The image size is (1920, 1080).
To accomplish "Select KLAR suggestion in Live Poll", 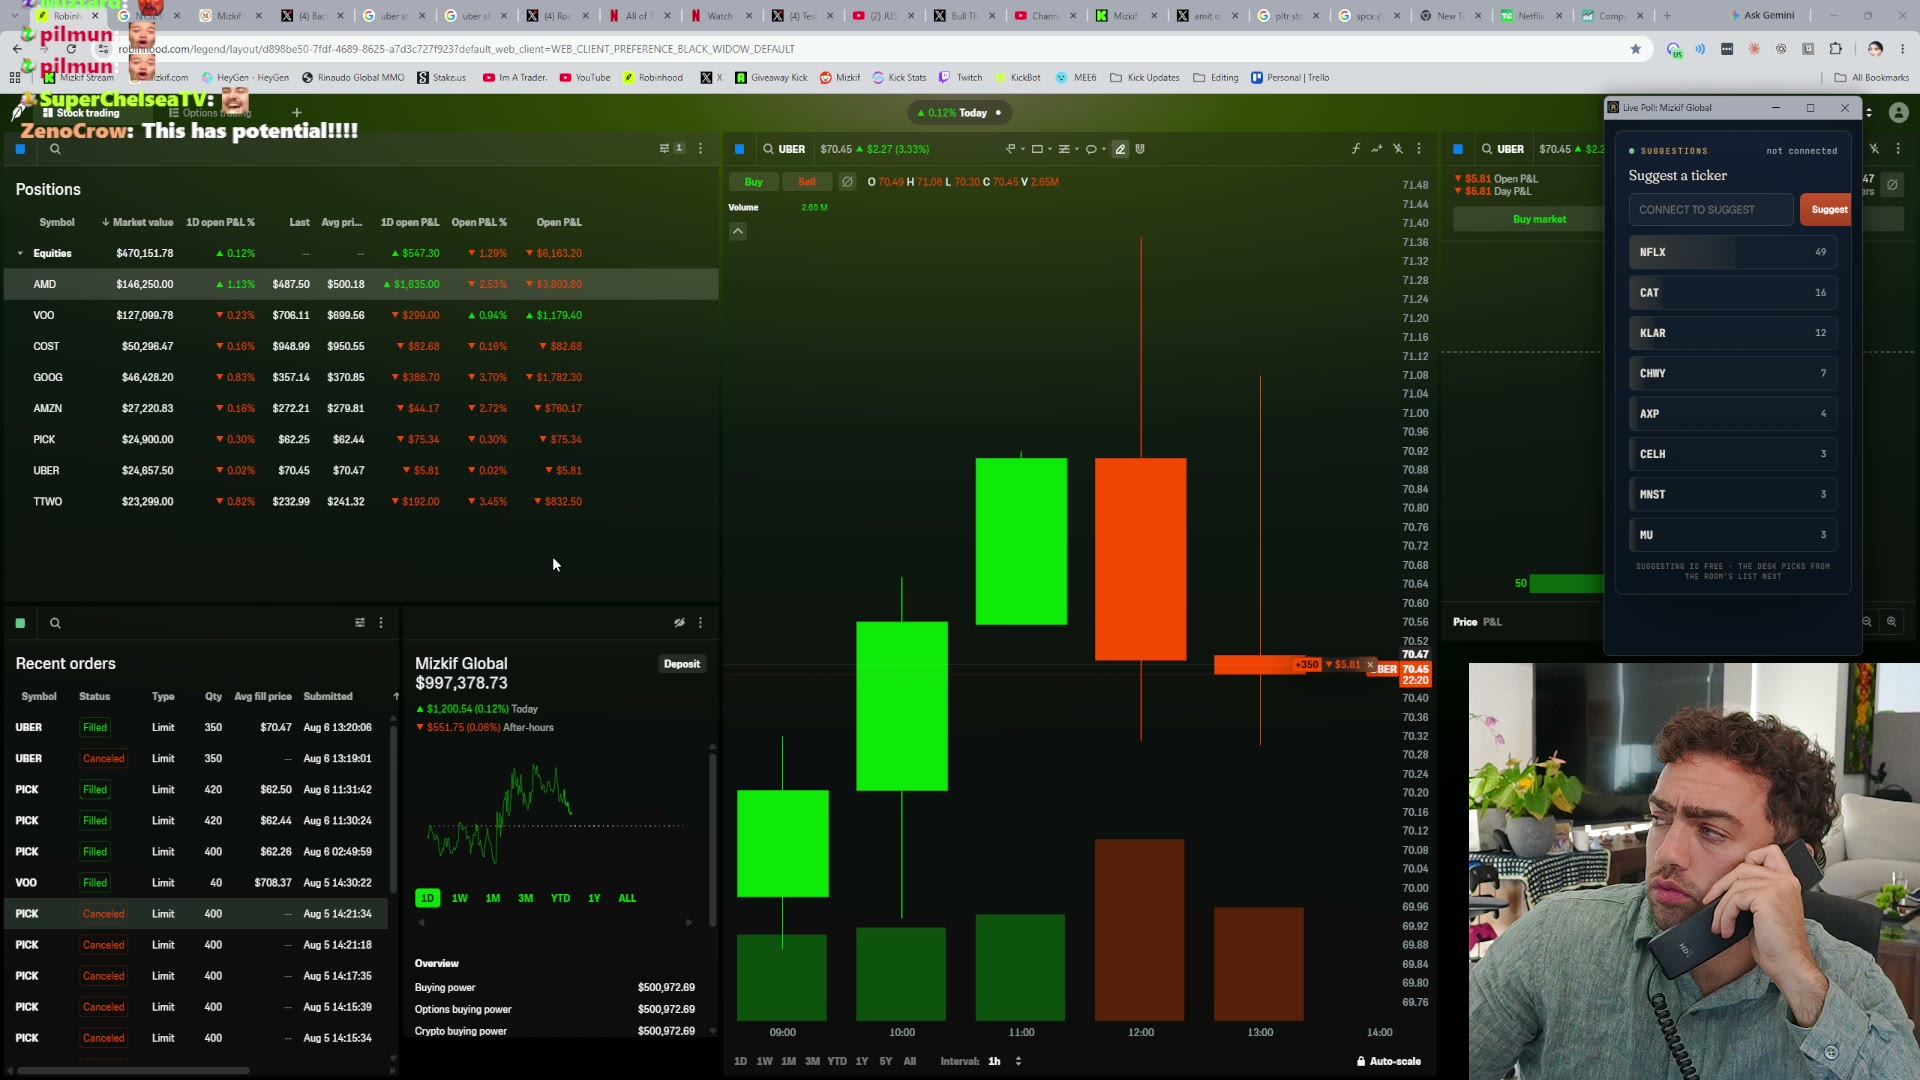I will (x=1733, y=333).
